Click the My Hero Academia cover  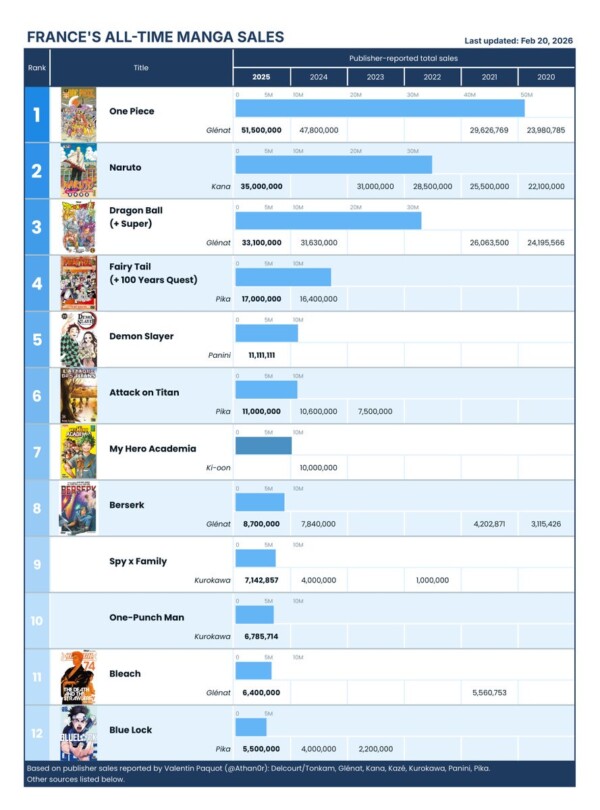point(78,452)
